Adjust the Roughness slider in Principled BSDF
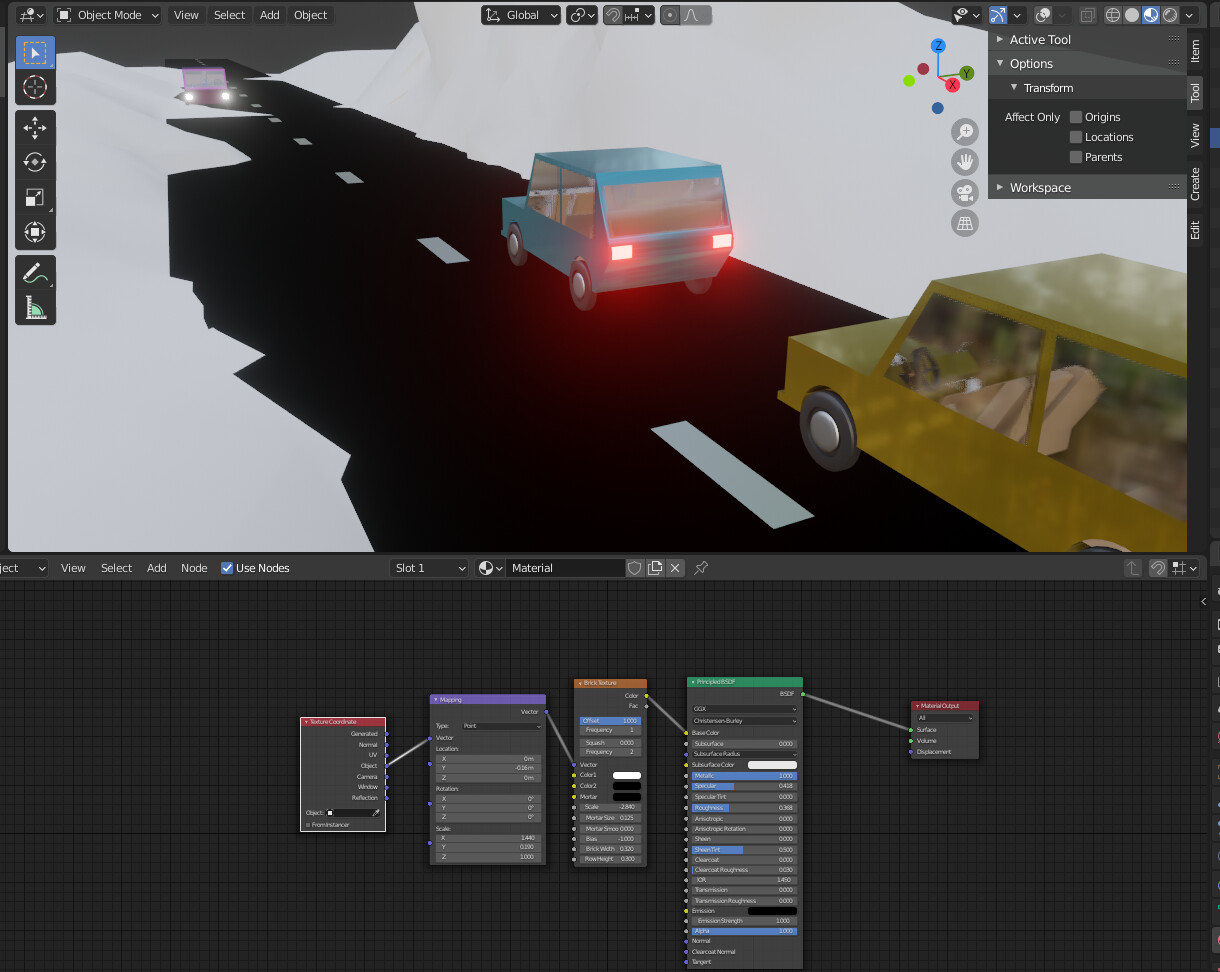Image resolution: width=1220 pixels, height=972 pixels. coord(744,807)
